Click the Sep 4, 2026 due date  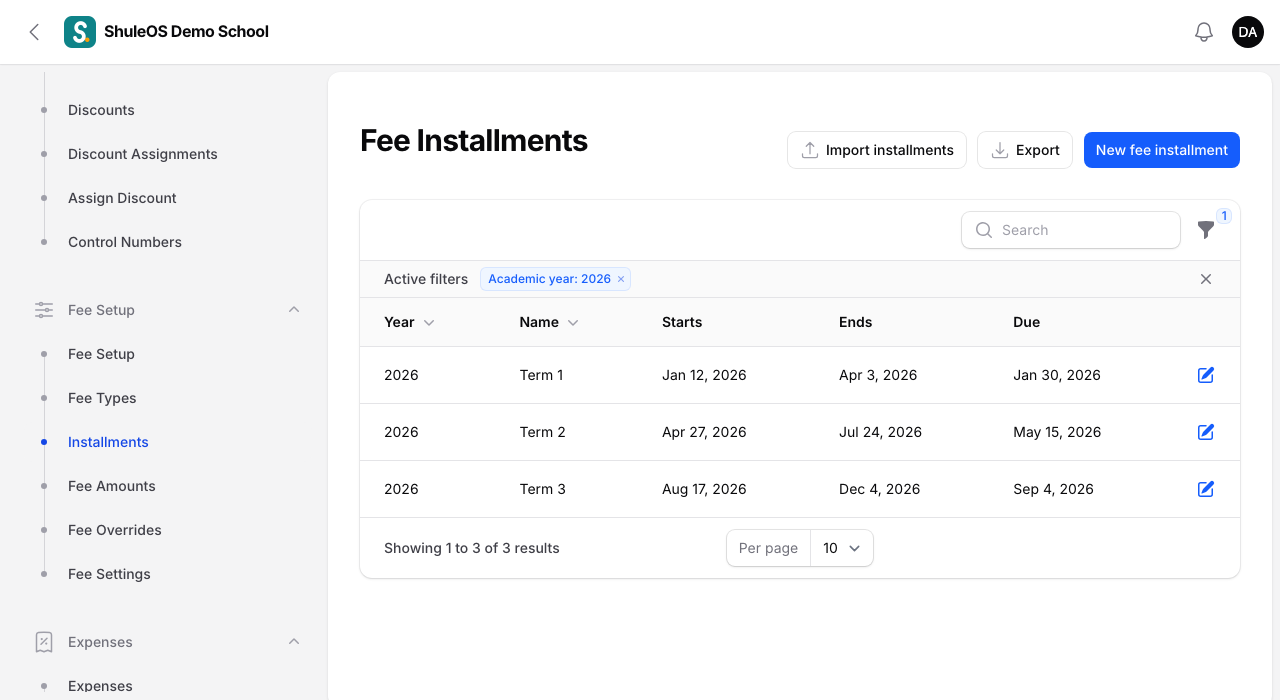pos(1053,489)
